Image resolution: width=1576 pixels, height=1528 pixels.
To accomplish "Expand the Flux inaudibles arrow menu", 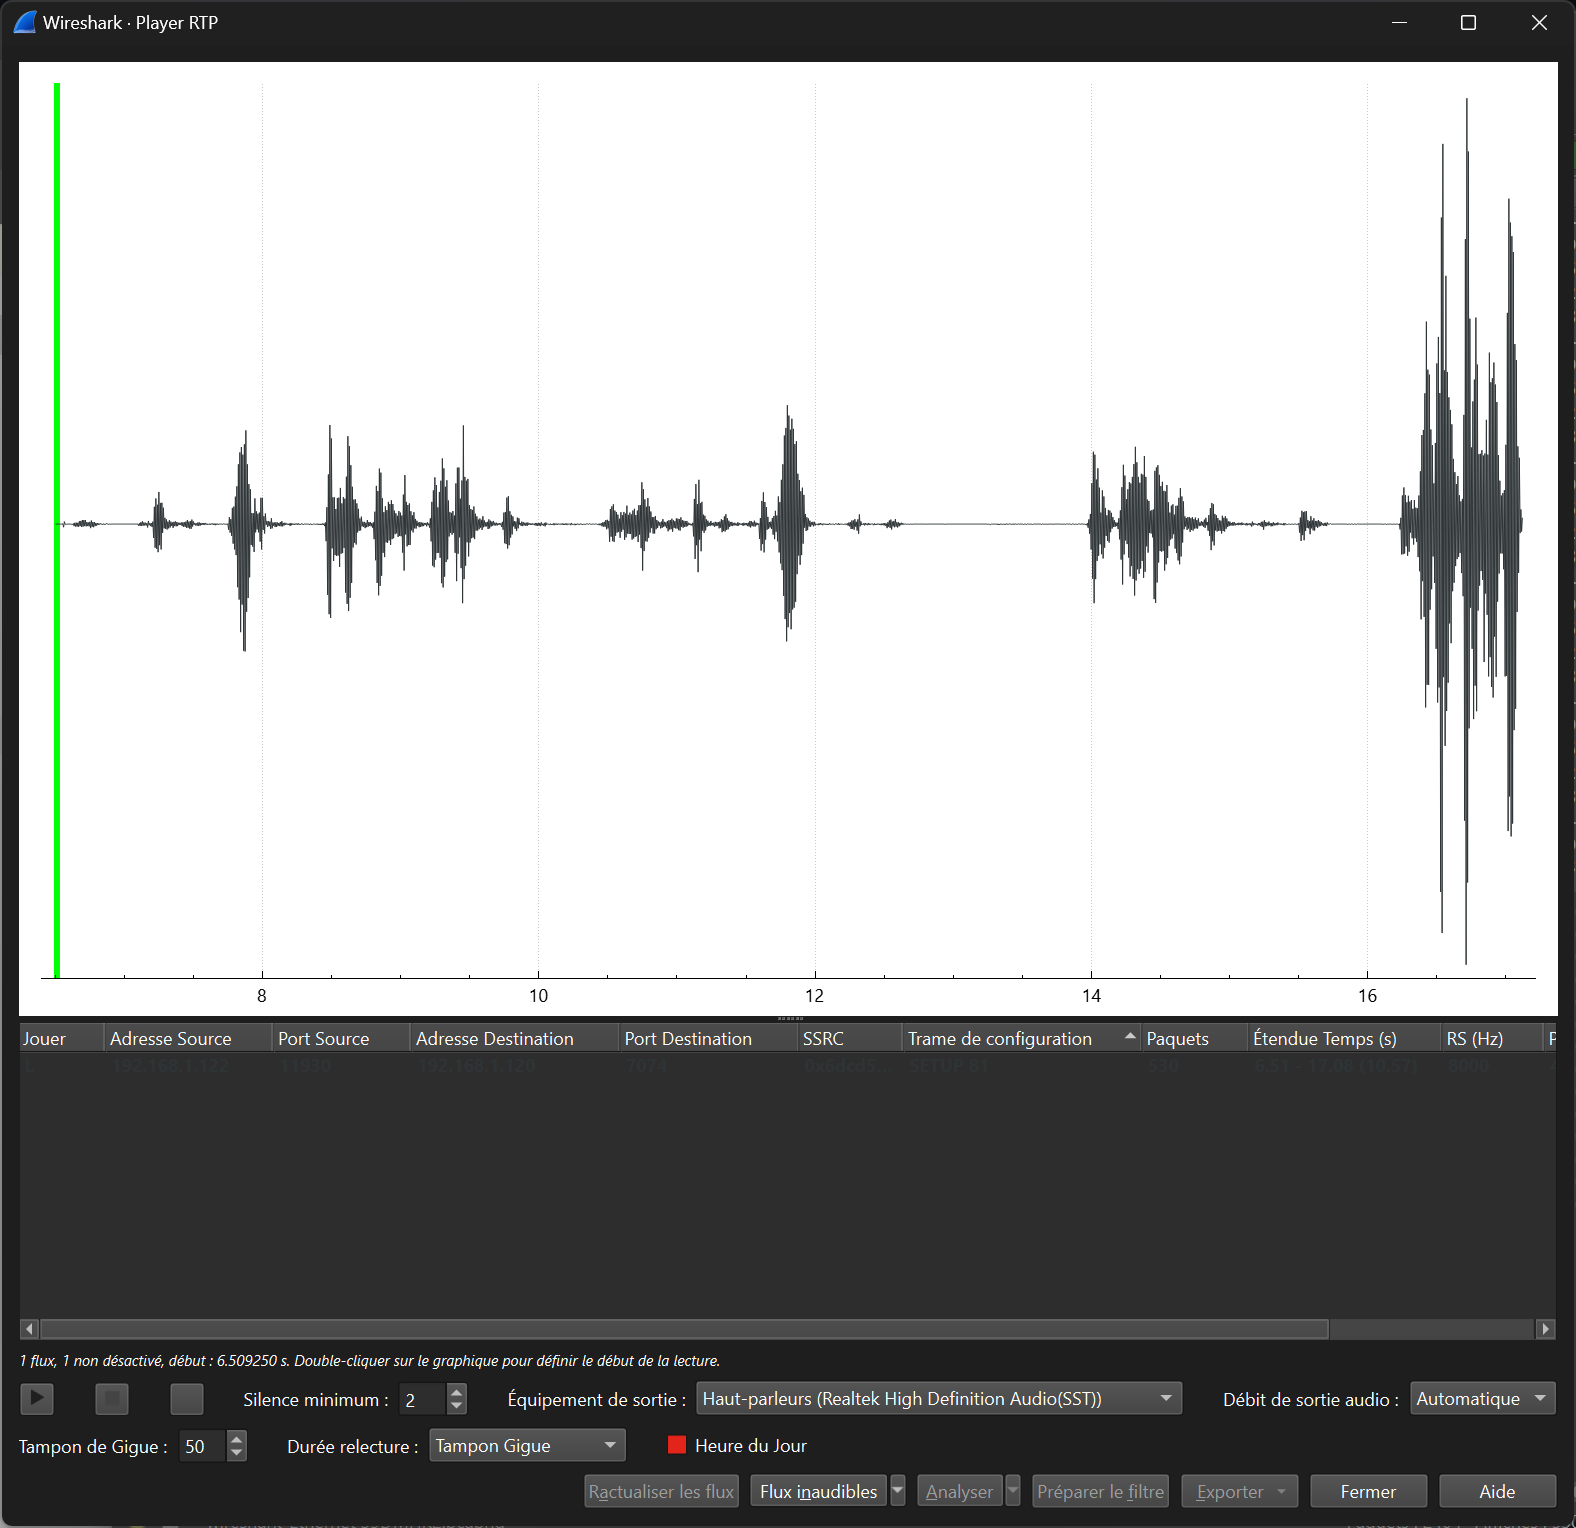I will tap(898, 1490).
